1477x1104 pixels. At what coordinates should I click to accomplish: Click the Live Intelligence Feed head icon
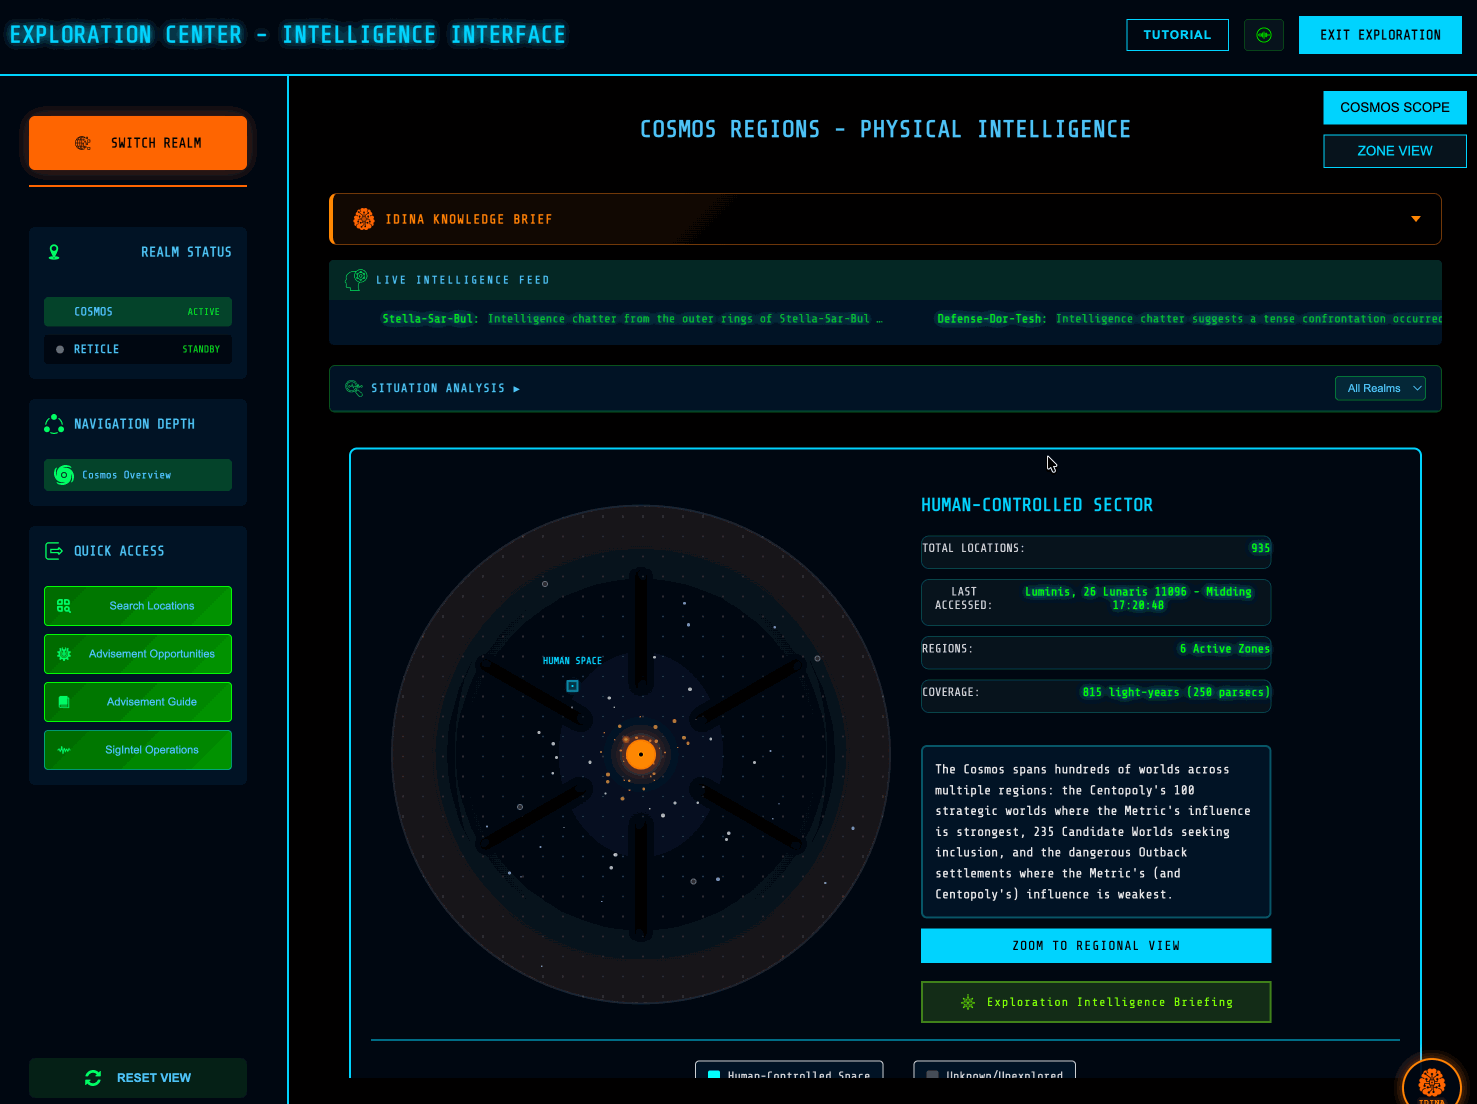point(355,280)
